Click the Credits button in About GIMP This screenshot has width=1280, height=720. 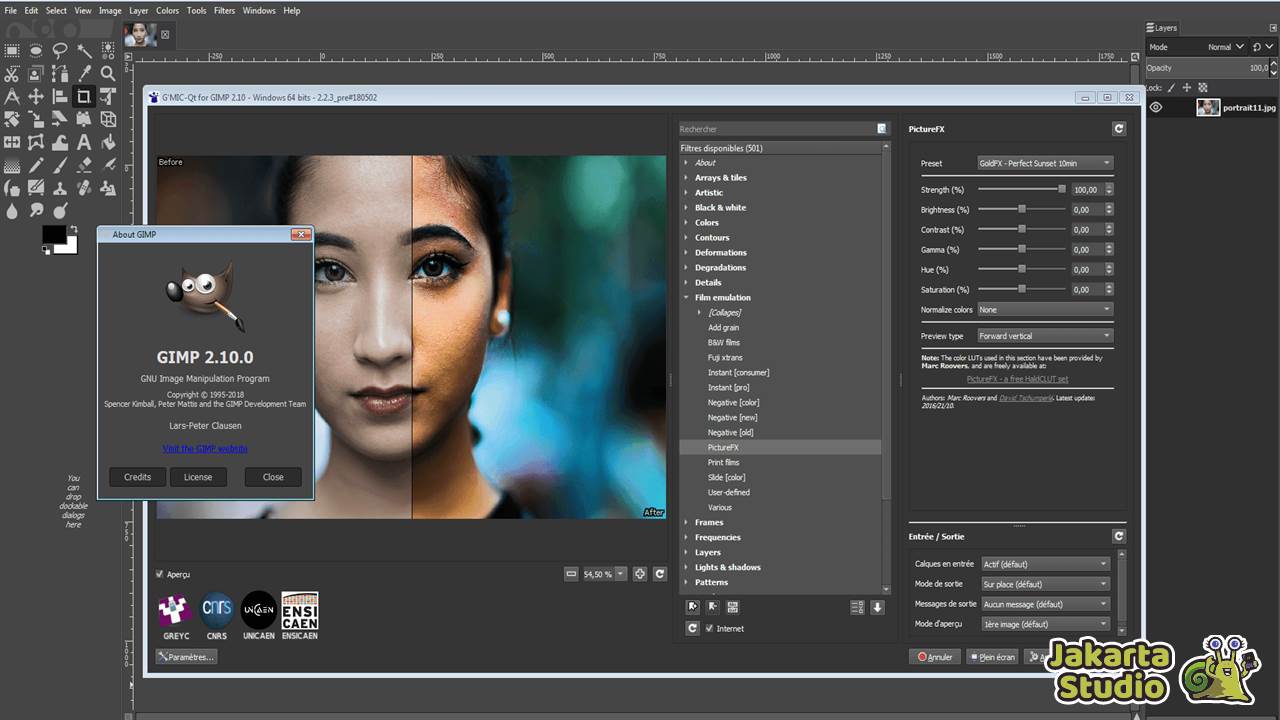pyautogui.click(x=137, y=477)
